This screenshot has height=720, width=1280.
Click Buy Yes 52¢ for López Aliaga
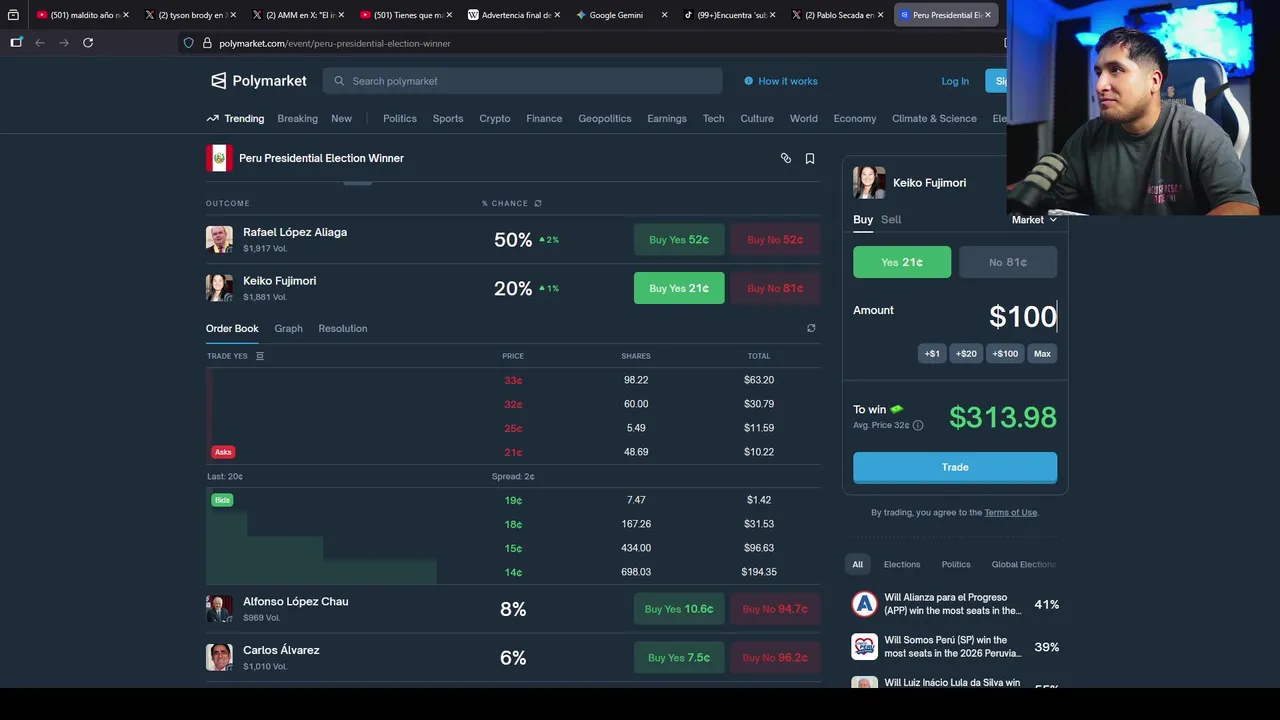[679, 240]
